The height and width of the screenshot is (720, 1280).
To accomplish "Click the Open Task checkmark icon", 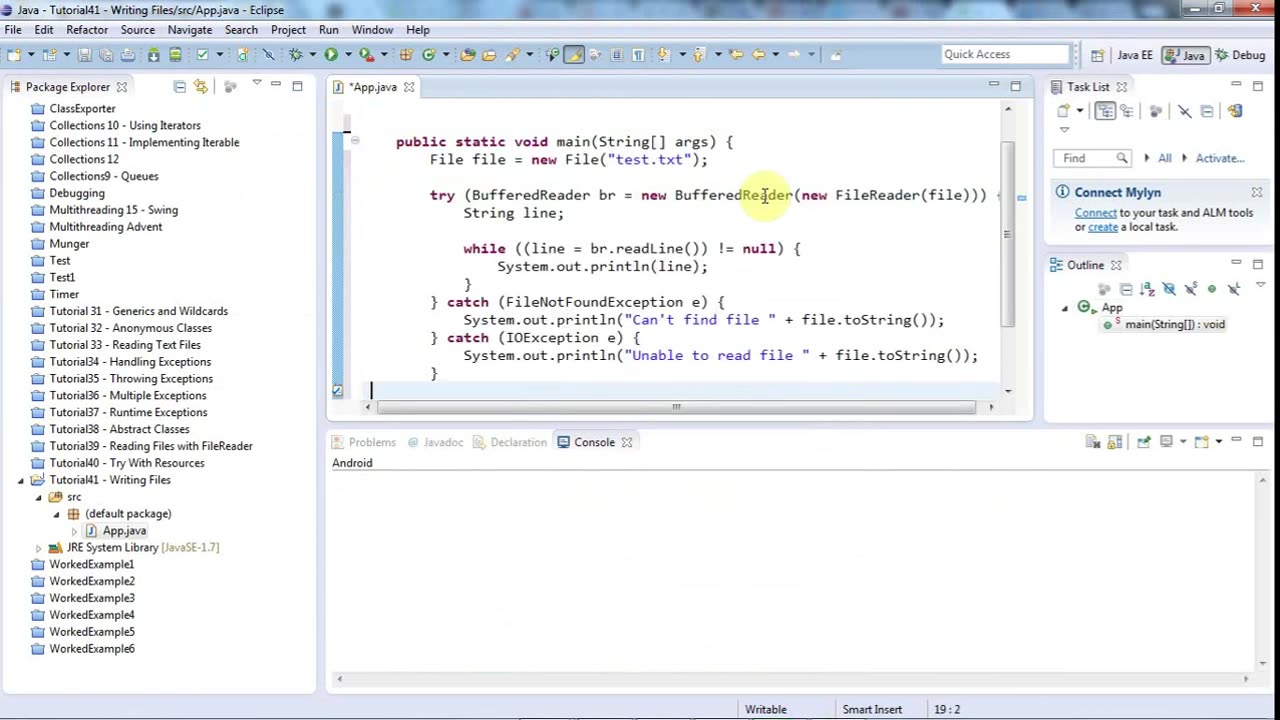I will click(x=202, y=55).
